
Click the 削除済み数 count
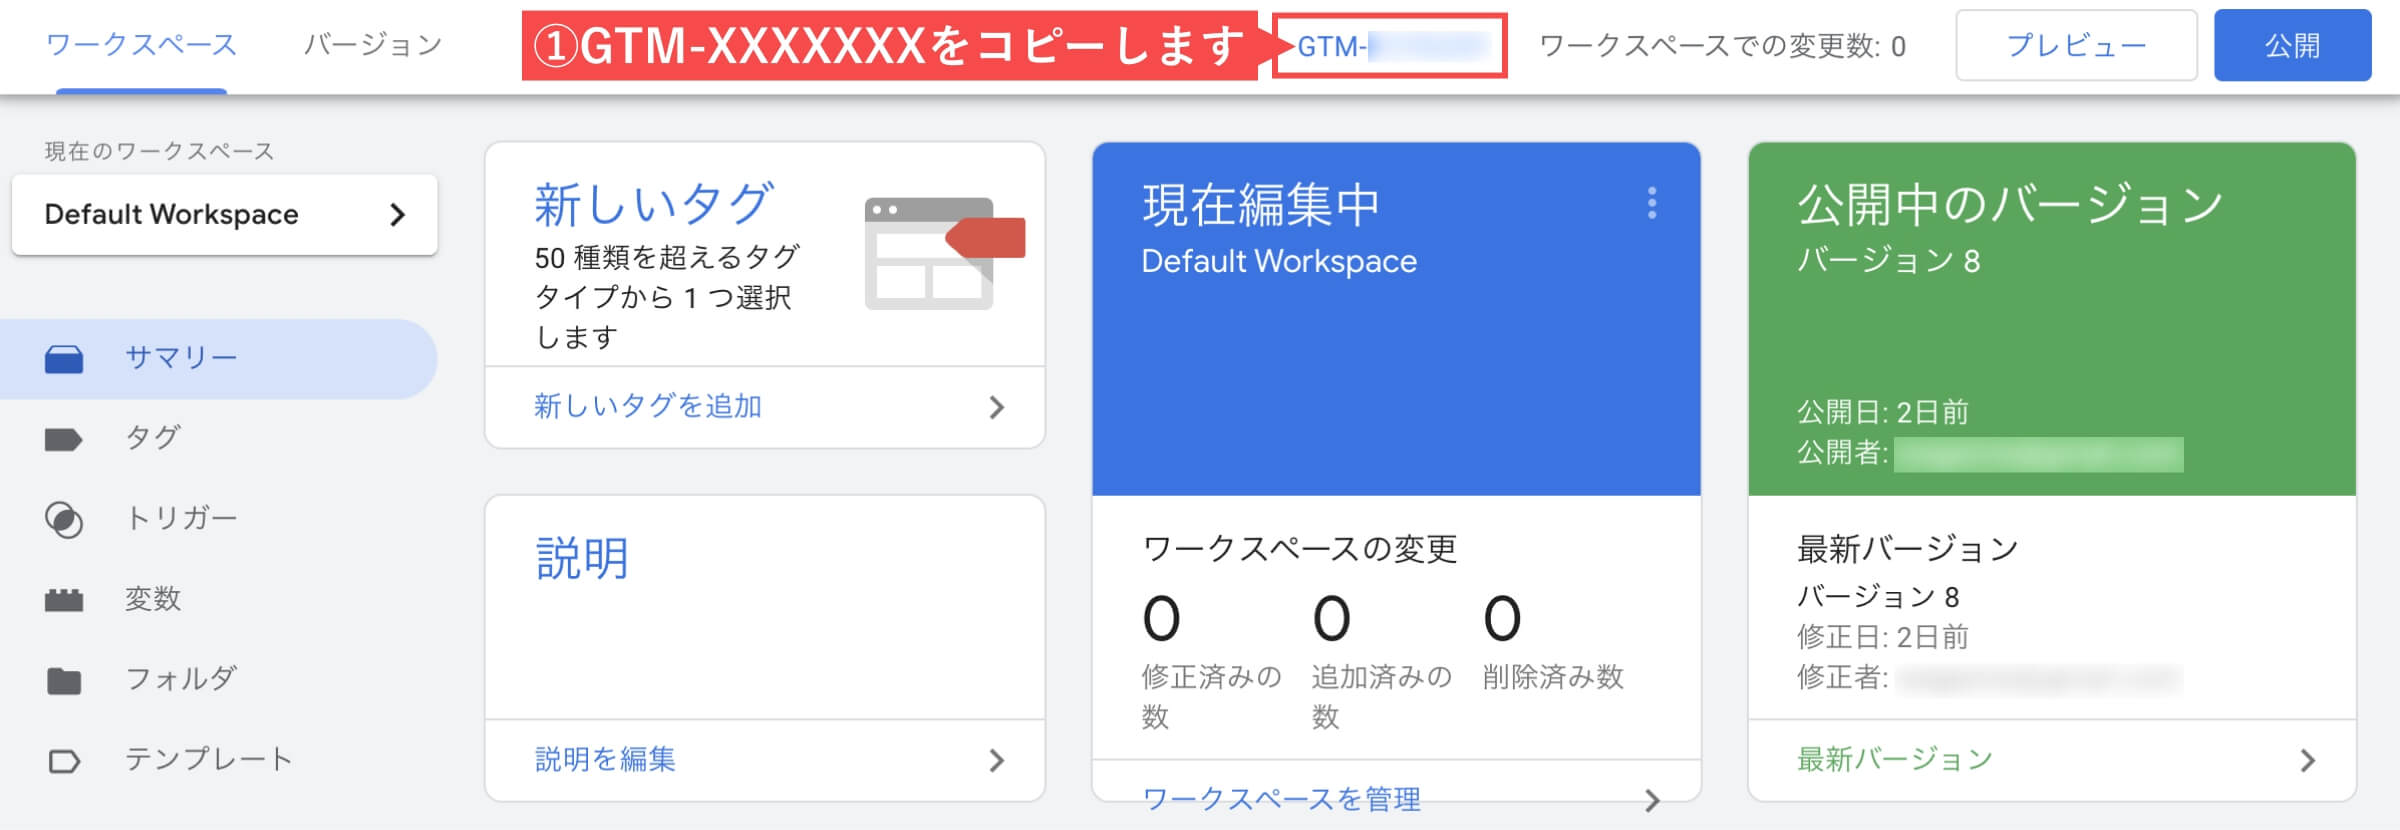click(x=1502, y=618)
